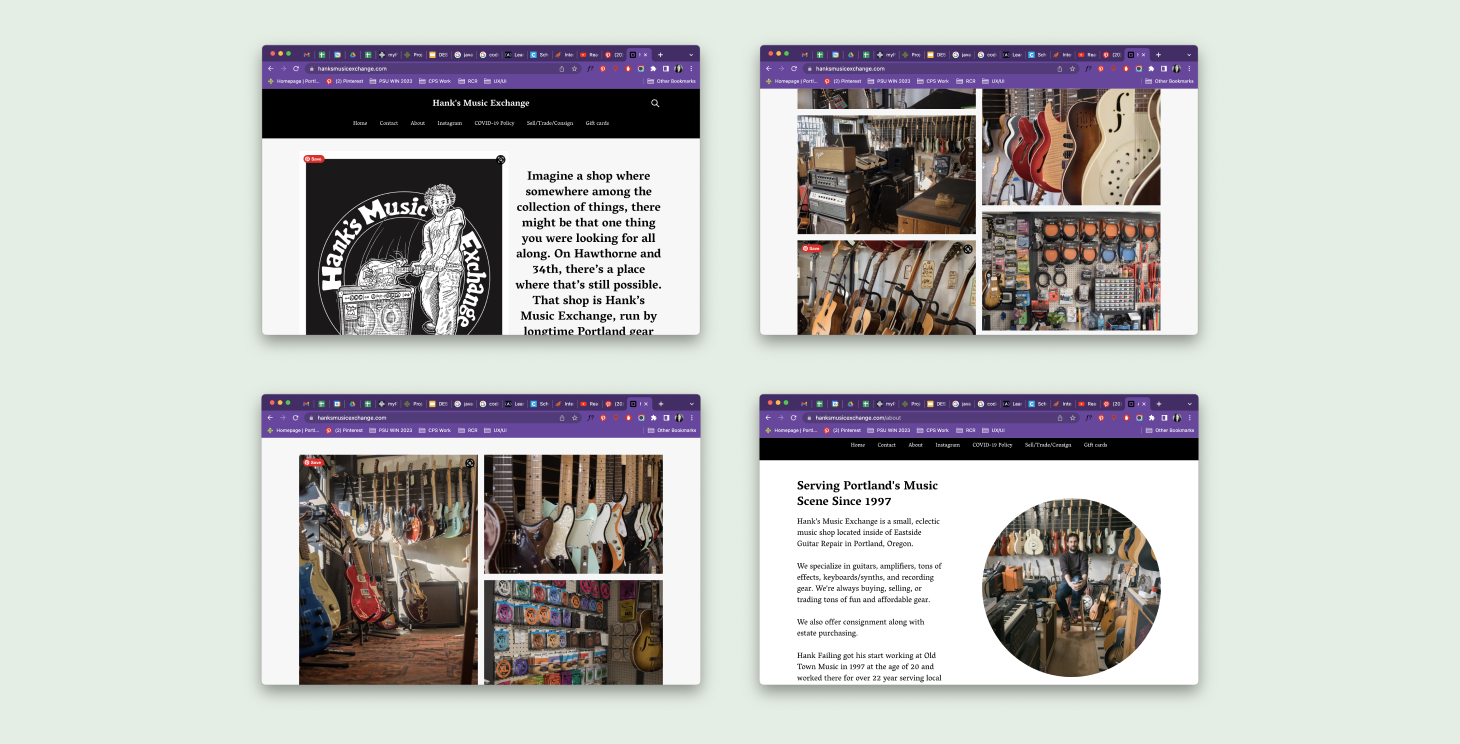The image size is (1460, 744).
Task: Reload page in the homepage header window
Action: (x=296, y=69)
